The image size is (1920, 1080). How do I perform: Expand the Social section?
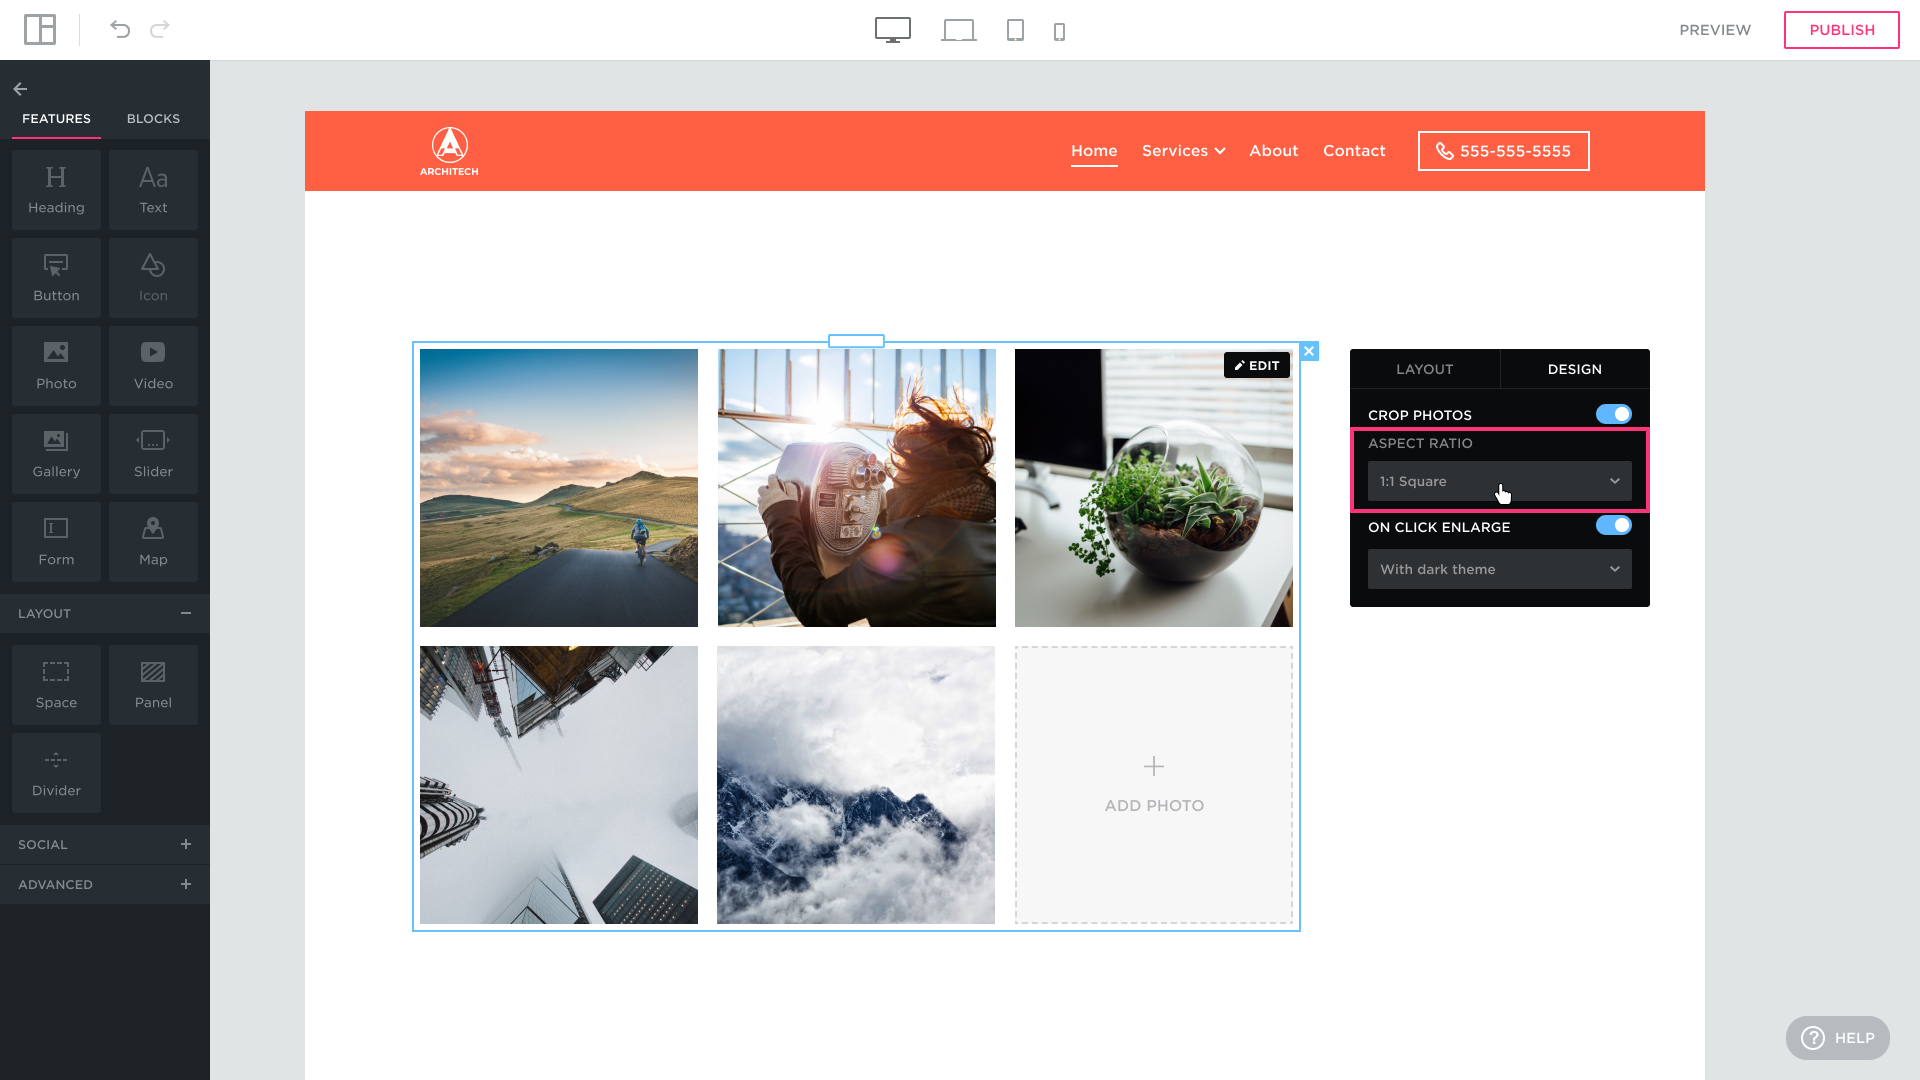coord(186,844)
